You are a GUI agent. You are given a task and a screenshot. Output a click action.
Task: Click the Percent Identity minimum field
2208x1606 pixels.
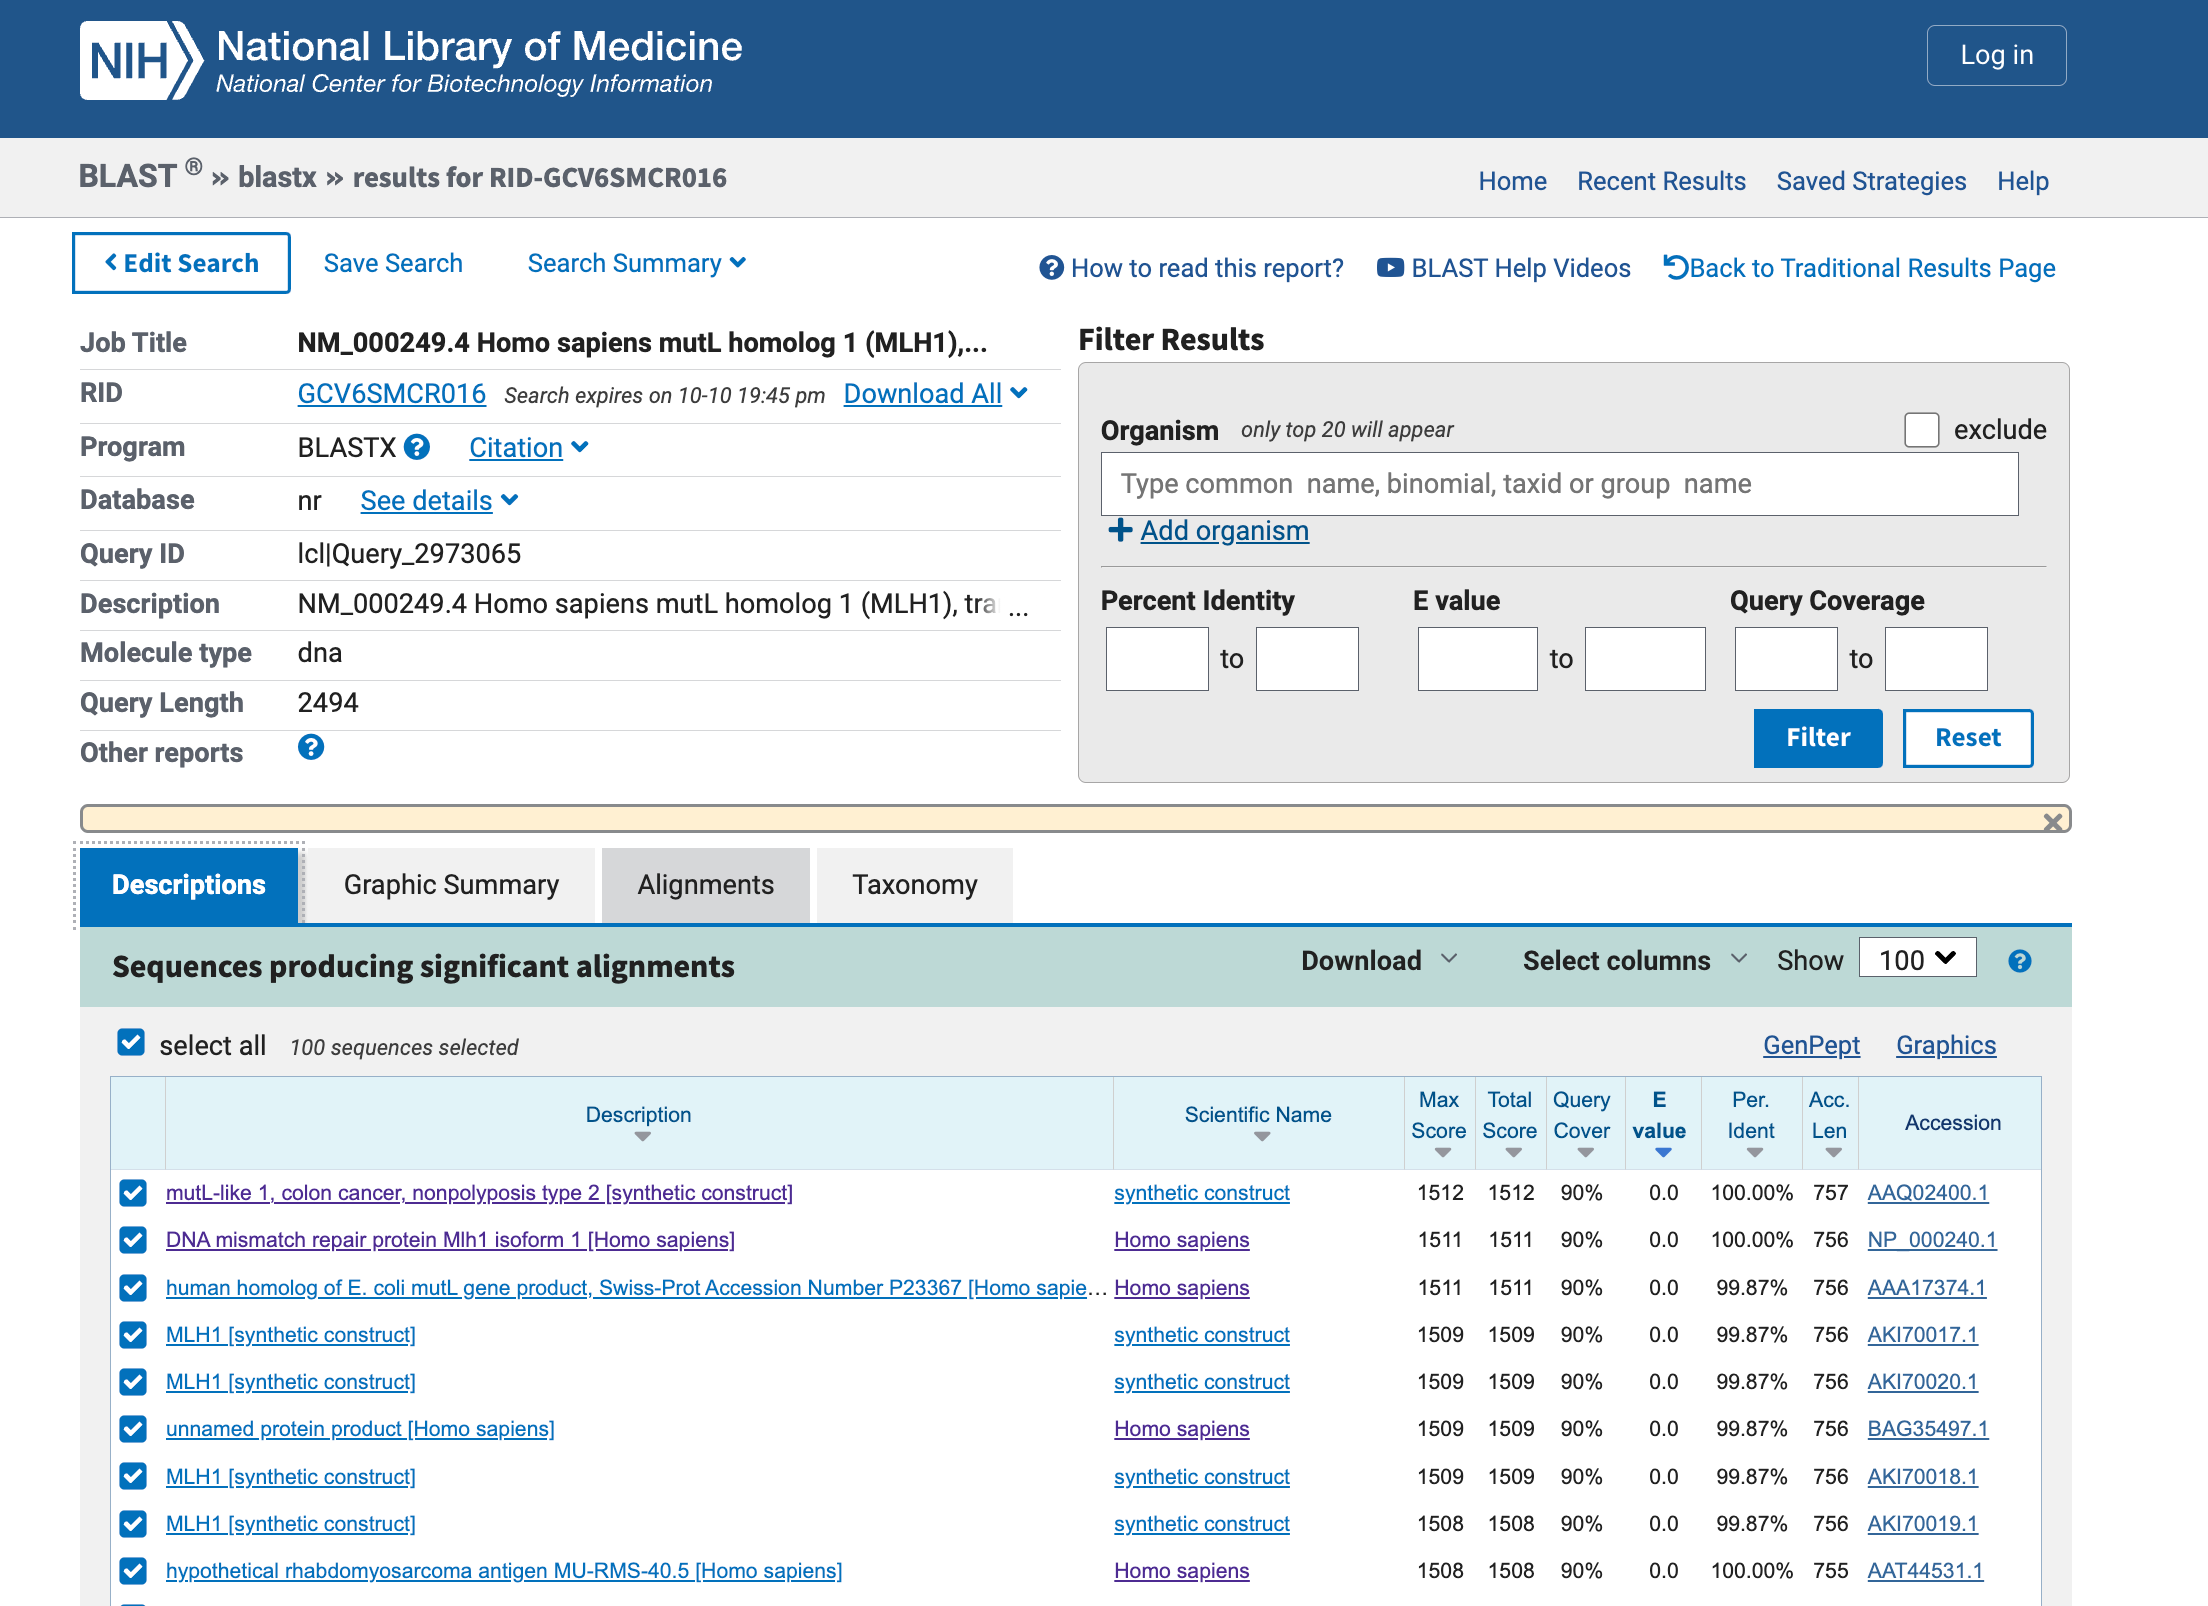click(x=1156, y=658)
